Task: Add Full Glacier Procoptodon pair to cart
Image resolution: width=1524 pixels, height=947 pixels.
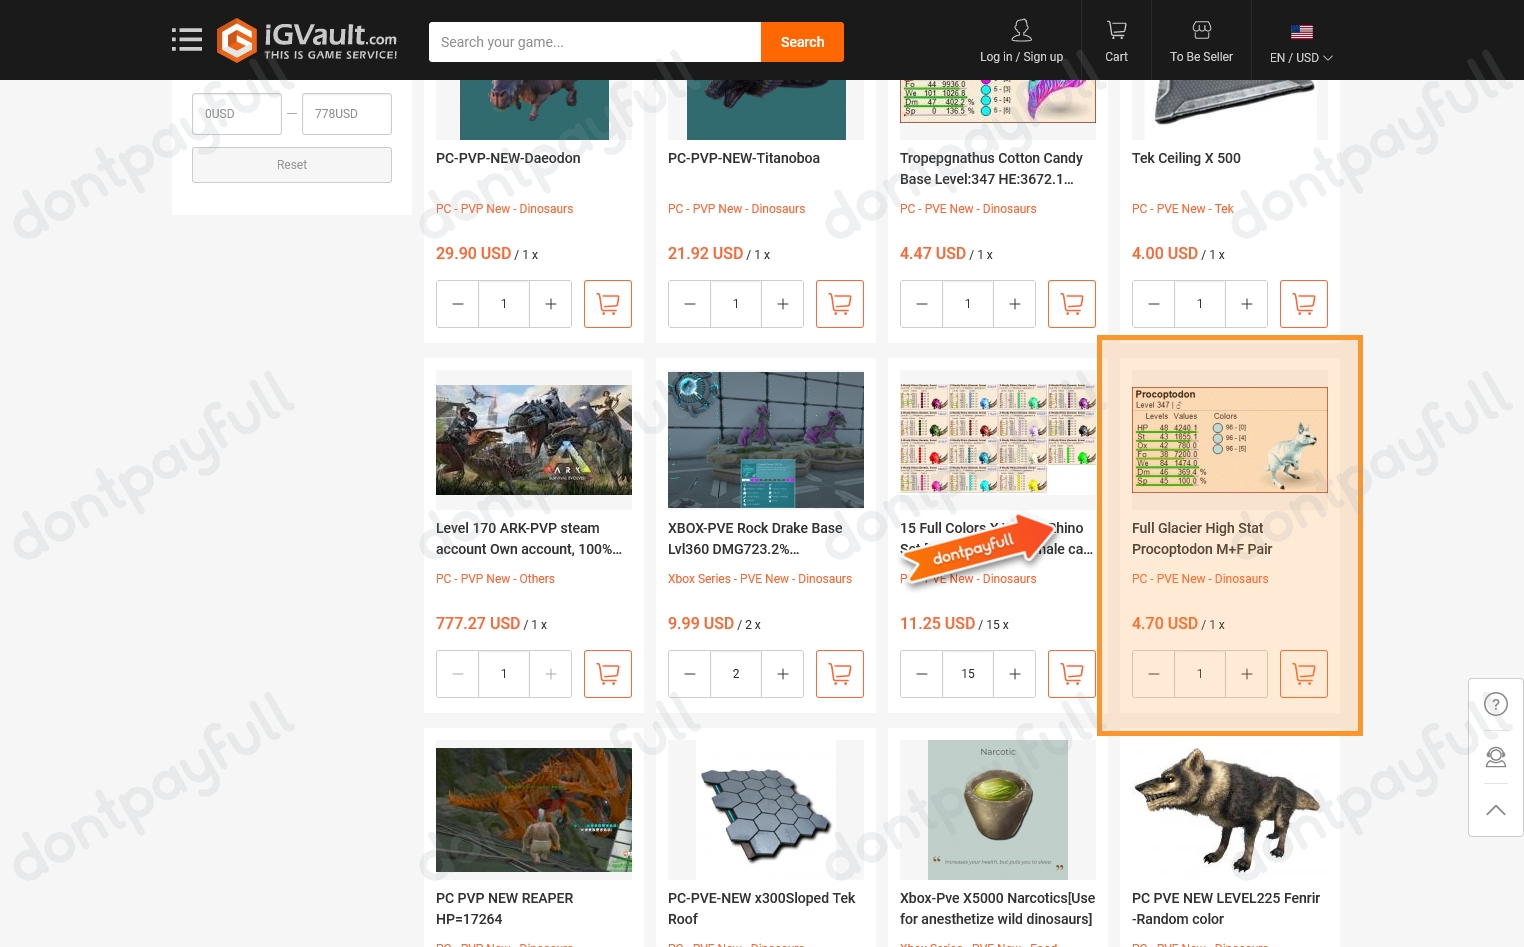Action: (1303, 674)
